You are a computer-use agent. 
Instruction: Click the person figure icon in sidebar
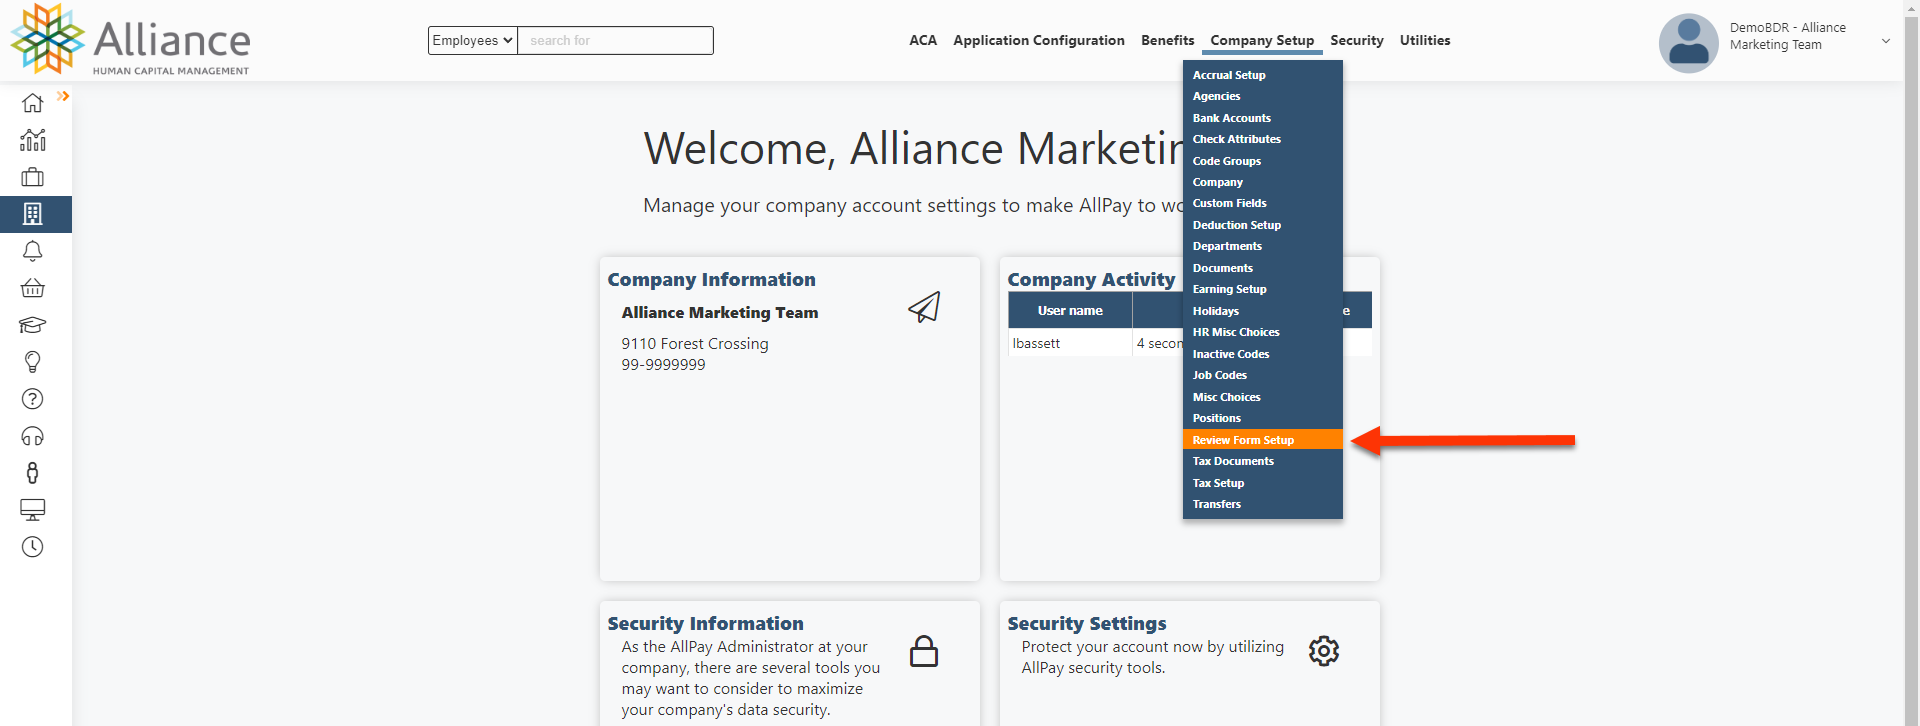tap(32, 473)
